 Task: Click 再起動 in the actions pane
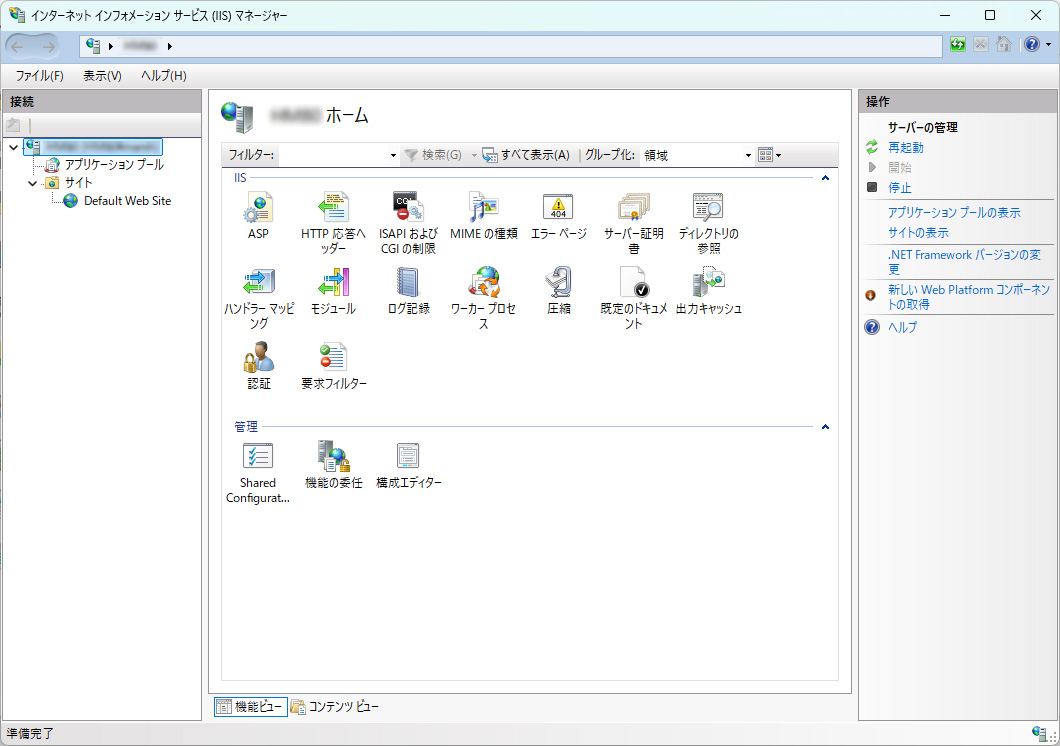click(x=905, y=147)
